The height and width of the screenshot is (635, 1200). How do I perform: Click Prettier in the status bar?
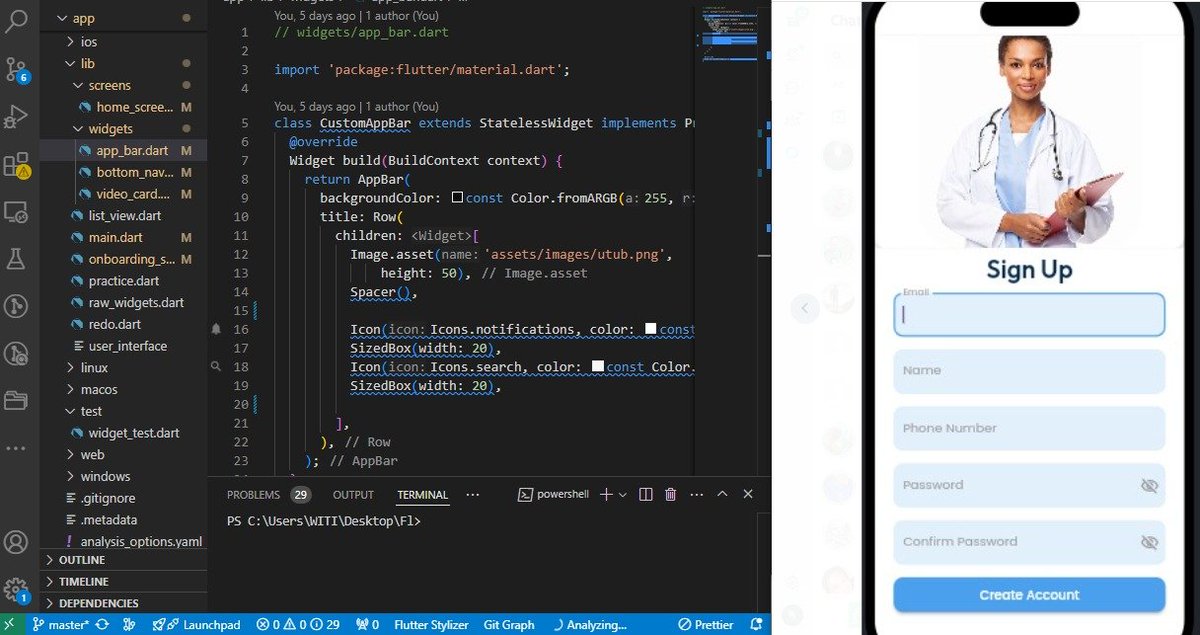pyautogui.click(x=704, y=624)
